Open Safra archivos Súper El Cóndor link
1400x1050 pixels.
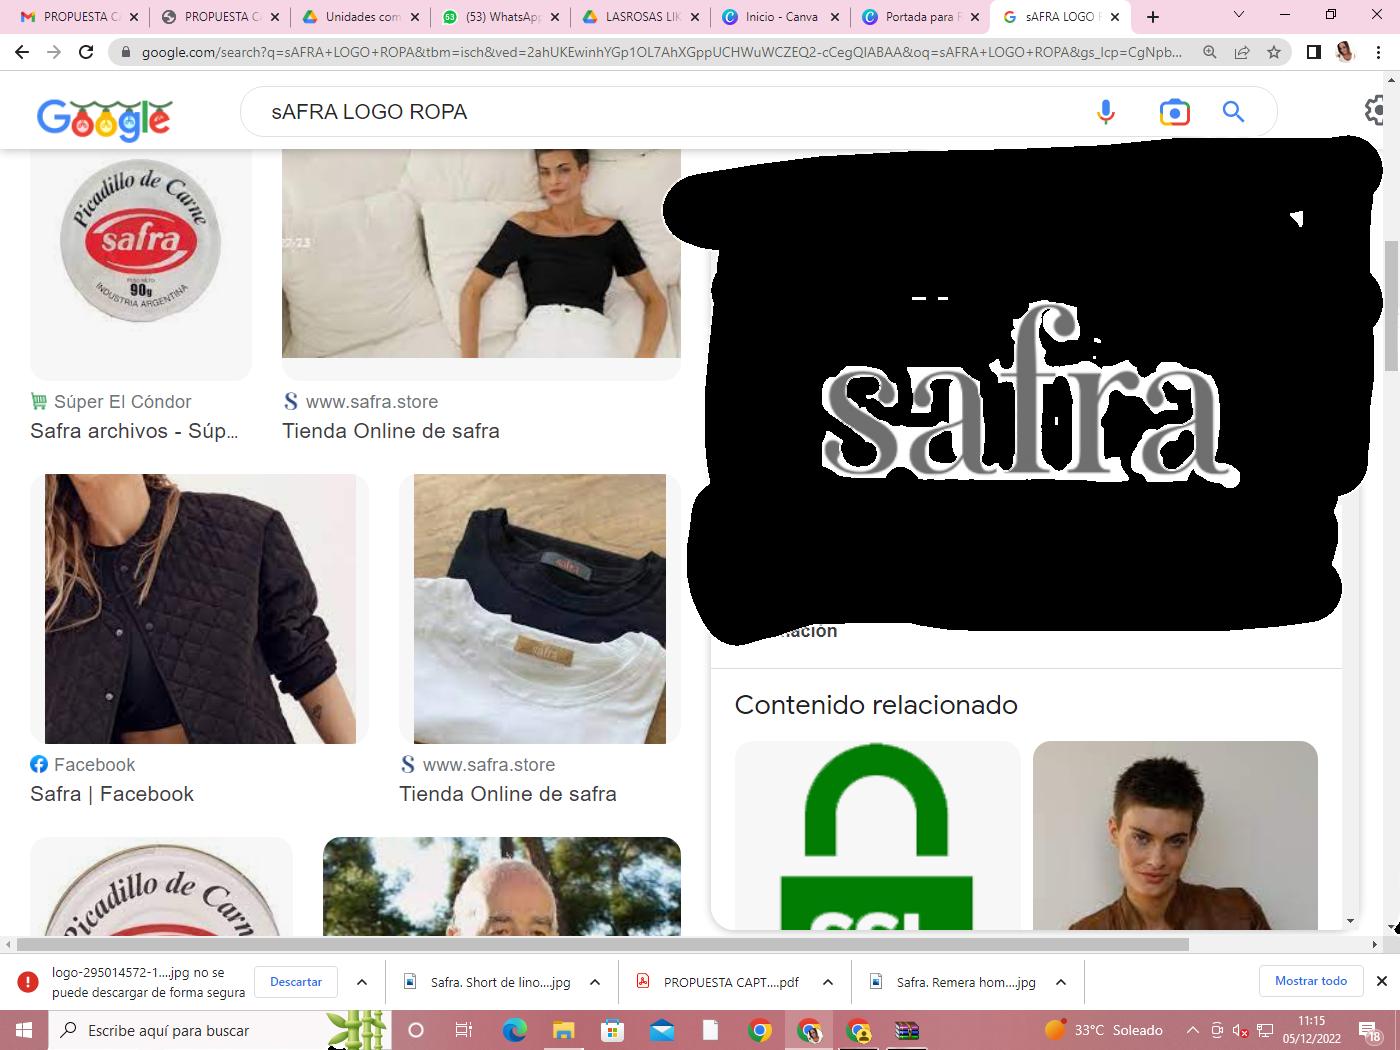134,431
